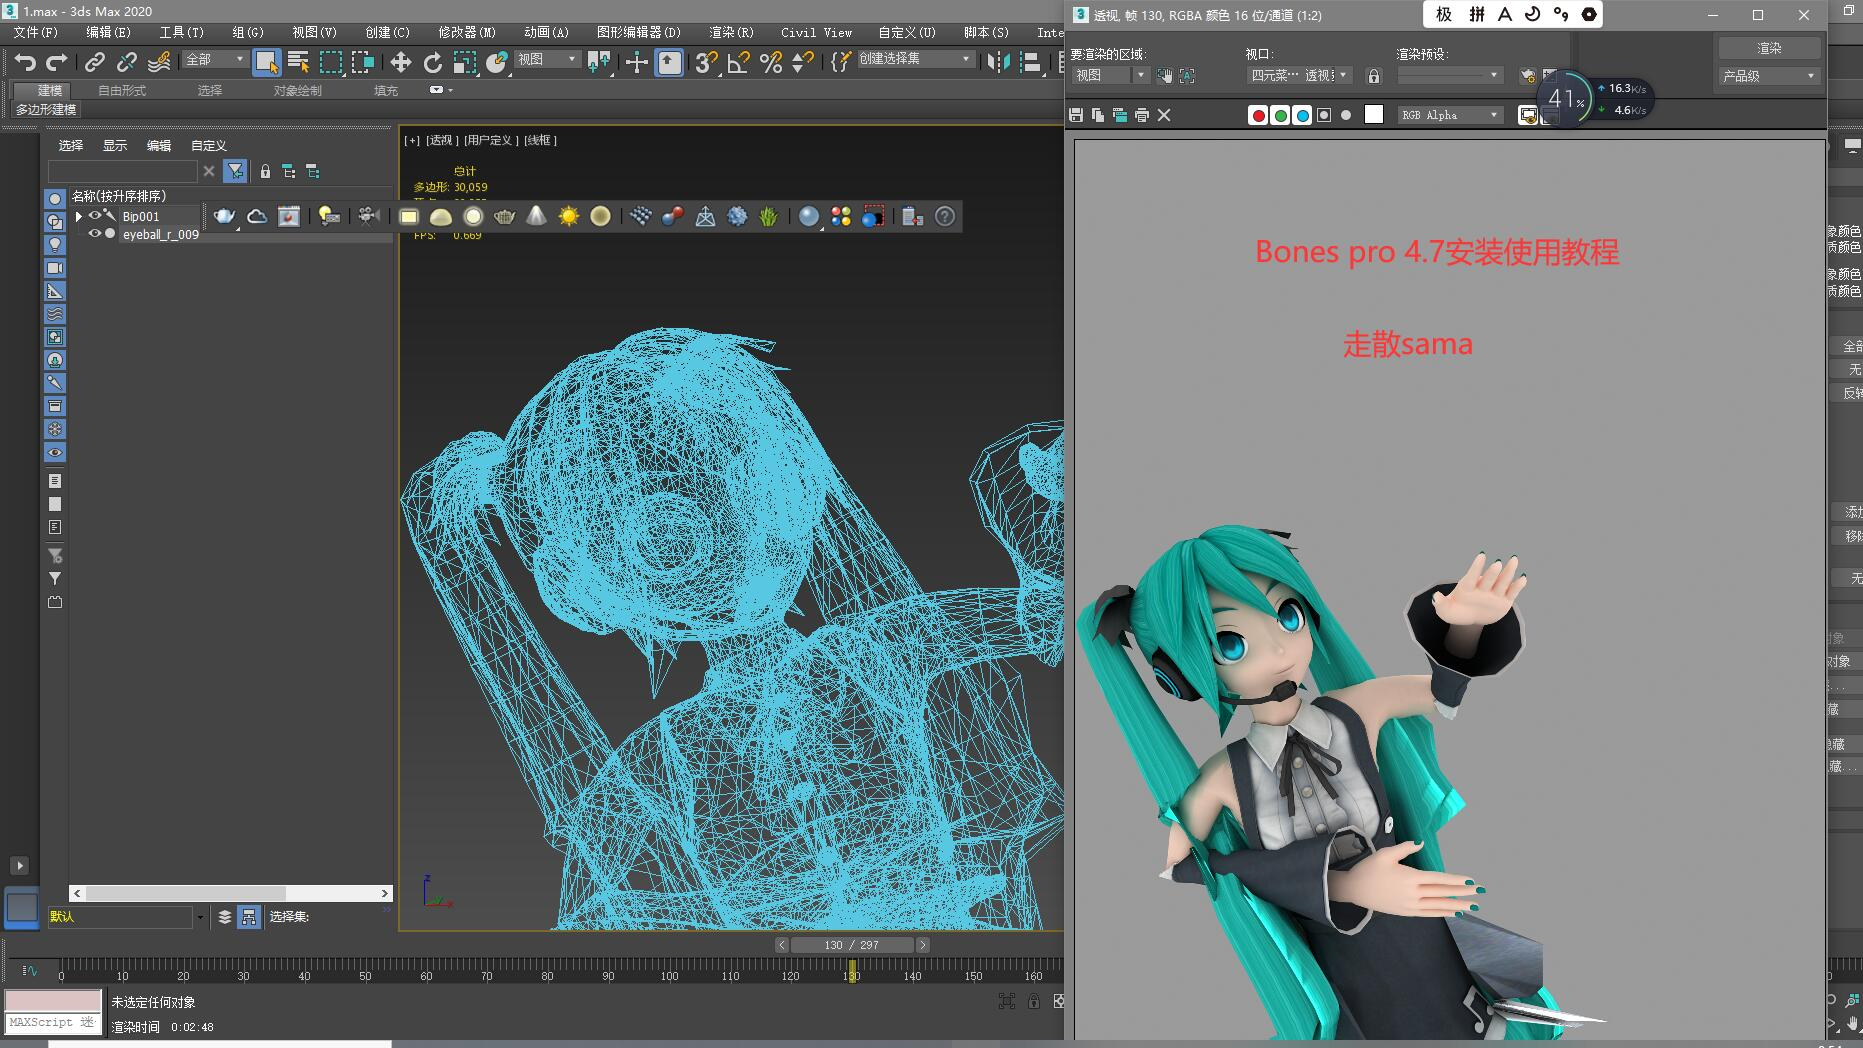Select the Select and Link tool

pyautogui.click(x=94, y=62)
